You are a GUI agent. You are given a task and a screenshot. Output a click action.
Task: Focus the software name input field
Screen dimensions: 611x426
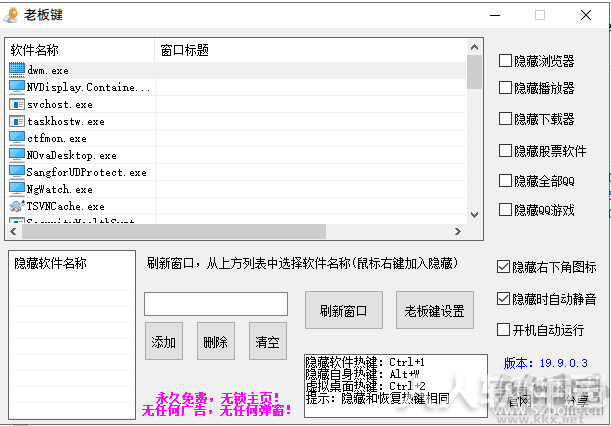point(216,304)
